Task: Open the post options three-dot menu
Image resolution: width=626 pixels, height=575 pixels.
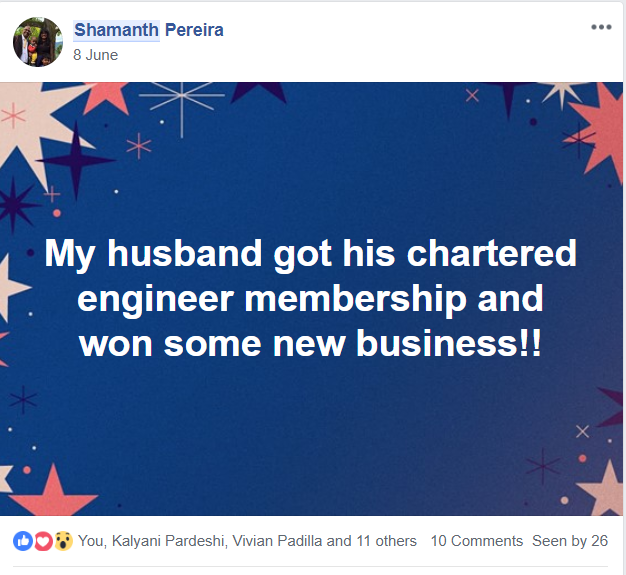Action: (600, 27)
